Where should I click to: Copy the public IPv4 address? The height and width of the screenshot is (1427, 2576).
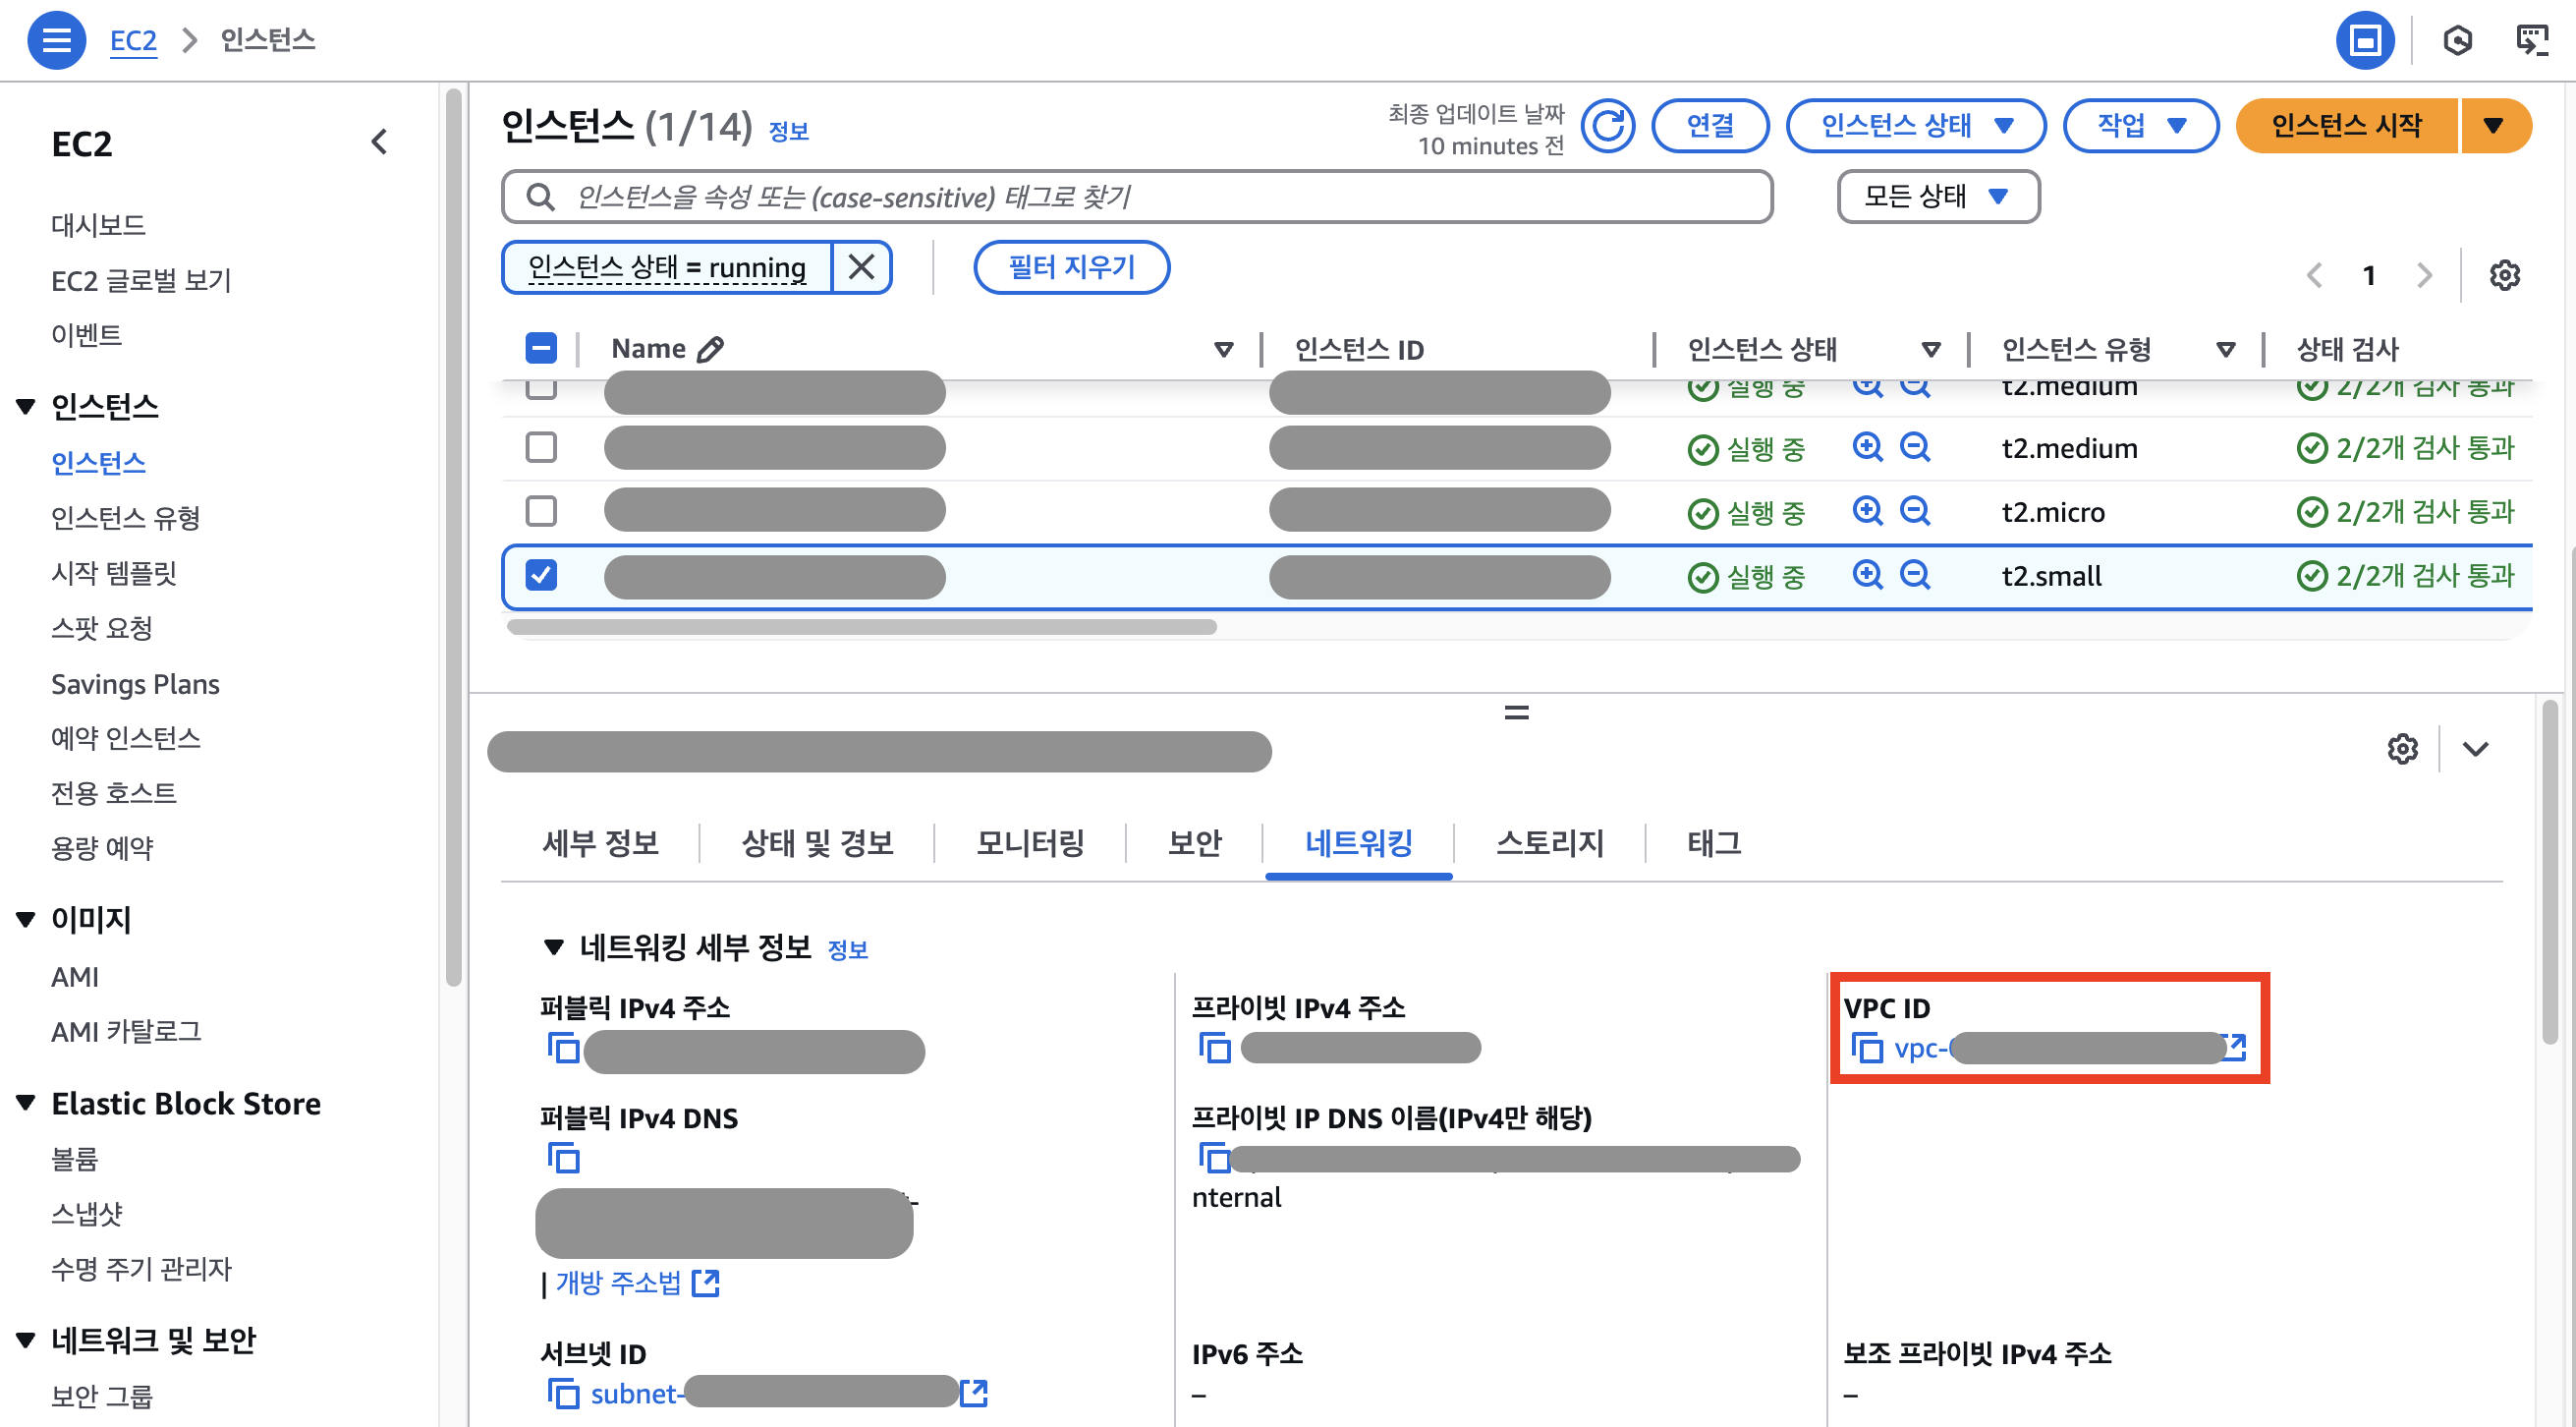pyautogui.click(x=563, y=1048)
